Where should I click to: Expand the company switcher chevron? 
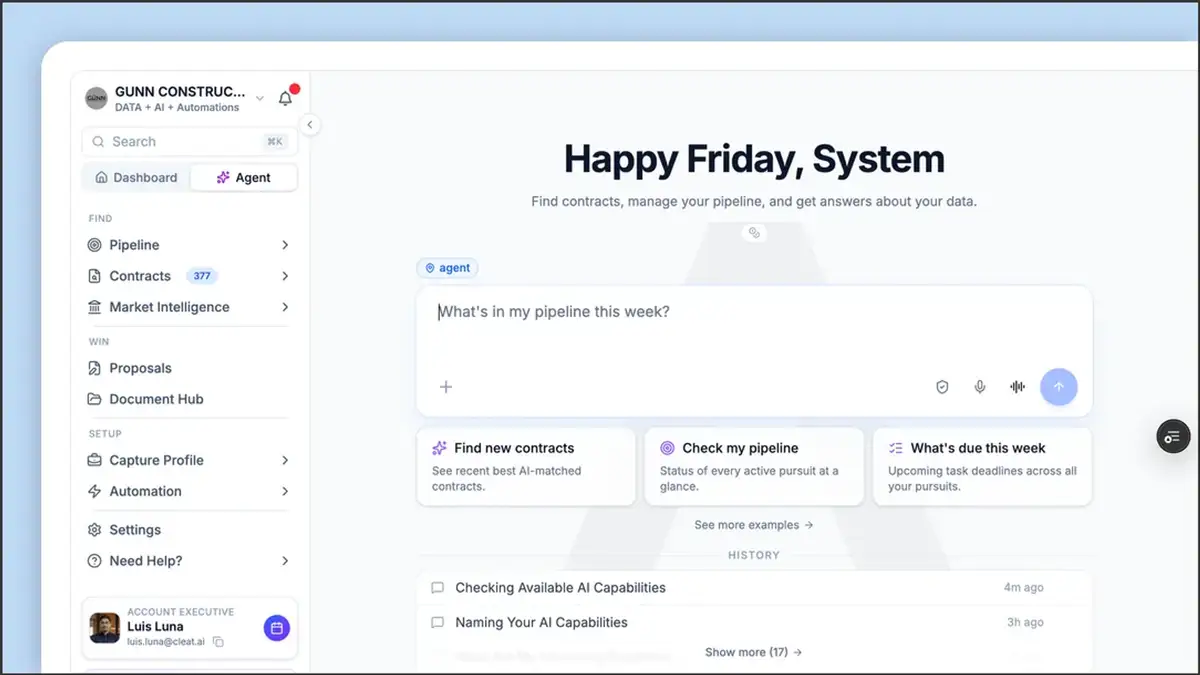coord(260,98)
